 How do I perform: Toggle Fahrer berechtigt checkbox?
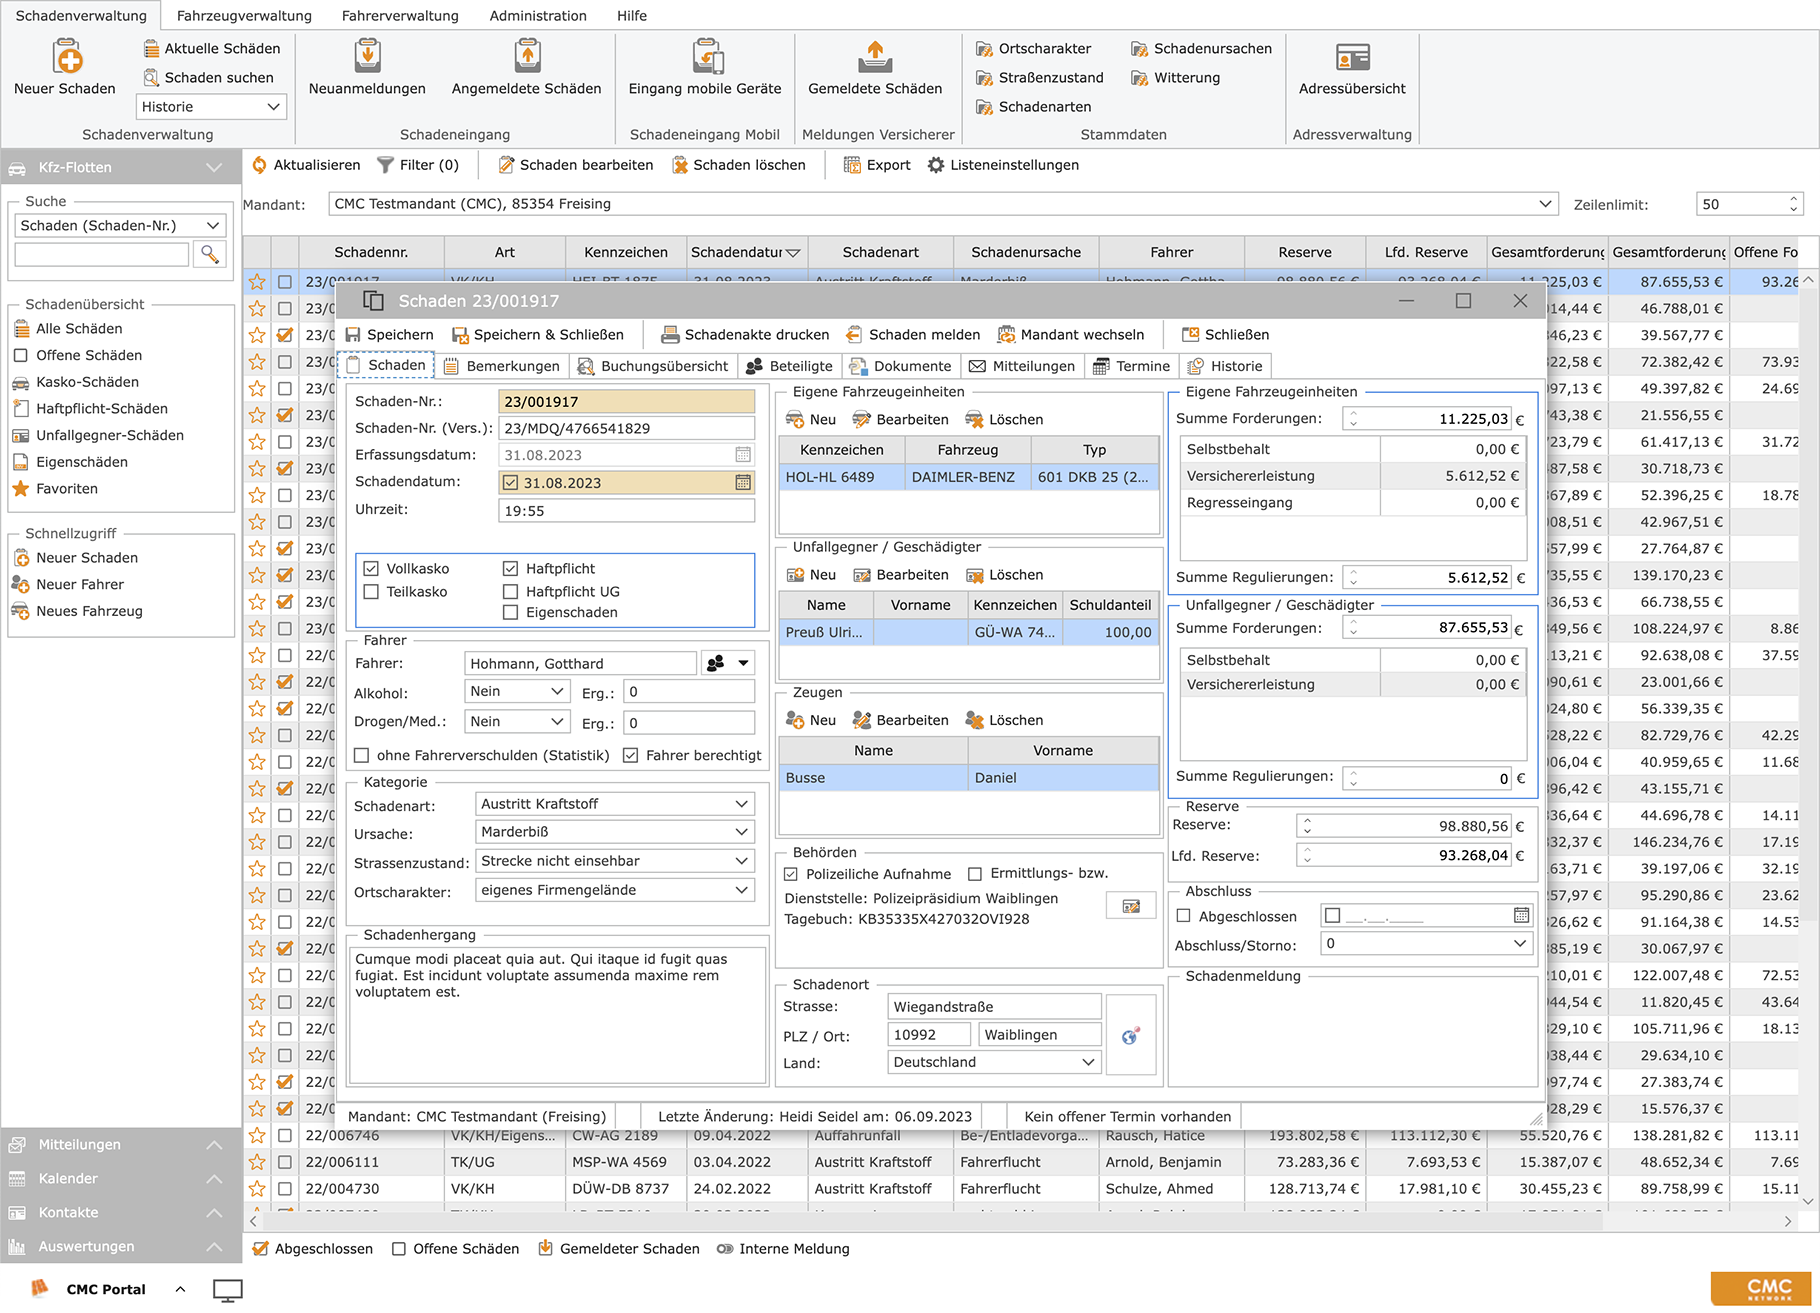click(x=631, y=756)
